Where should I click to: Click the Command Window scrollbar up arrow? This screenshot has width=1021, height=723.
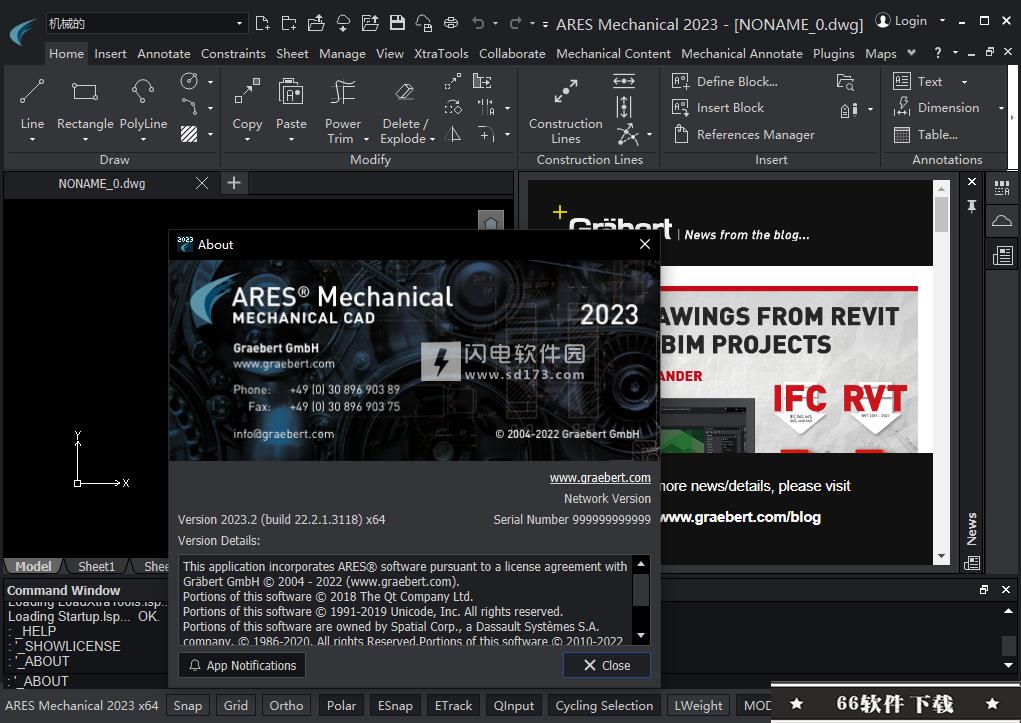(x=1008, y=611)
